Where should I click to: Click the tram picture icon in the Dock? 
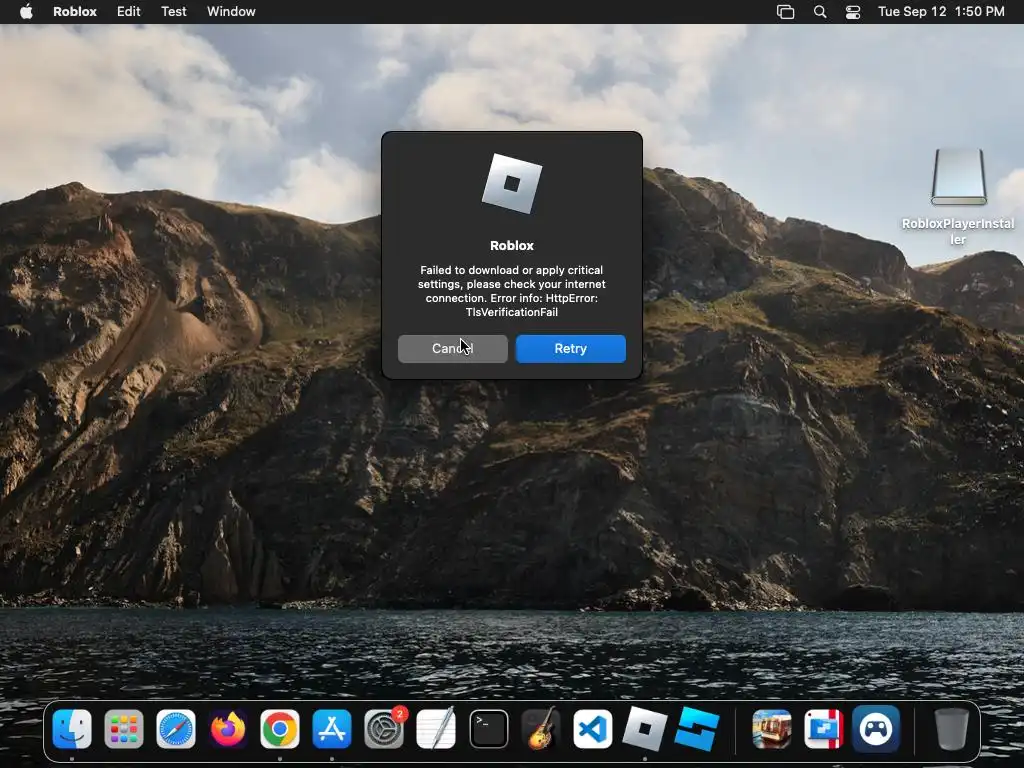click(x=771, y=729)
